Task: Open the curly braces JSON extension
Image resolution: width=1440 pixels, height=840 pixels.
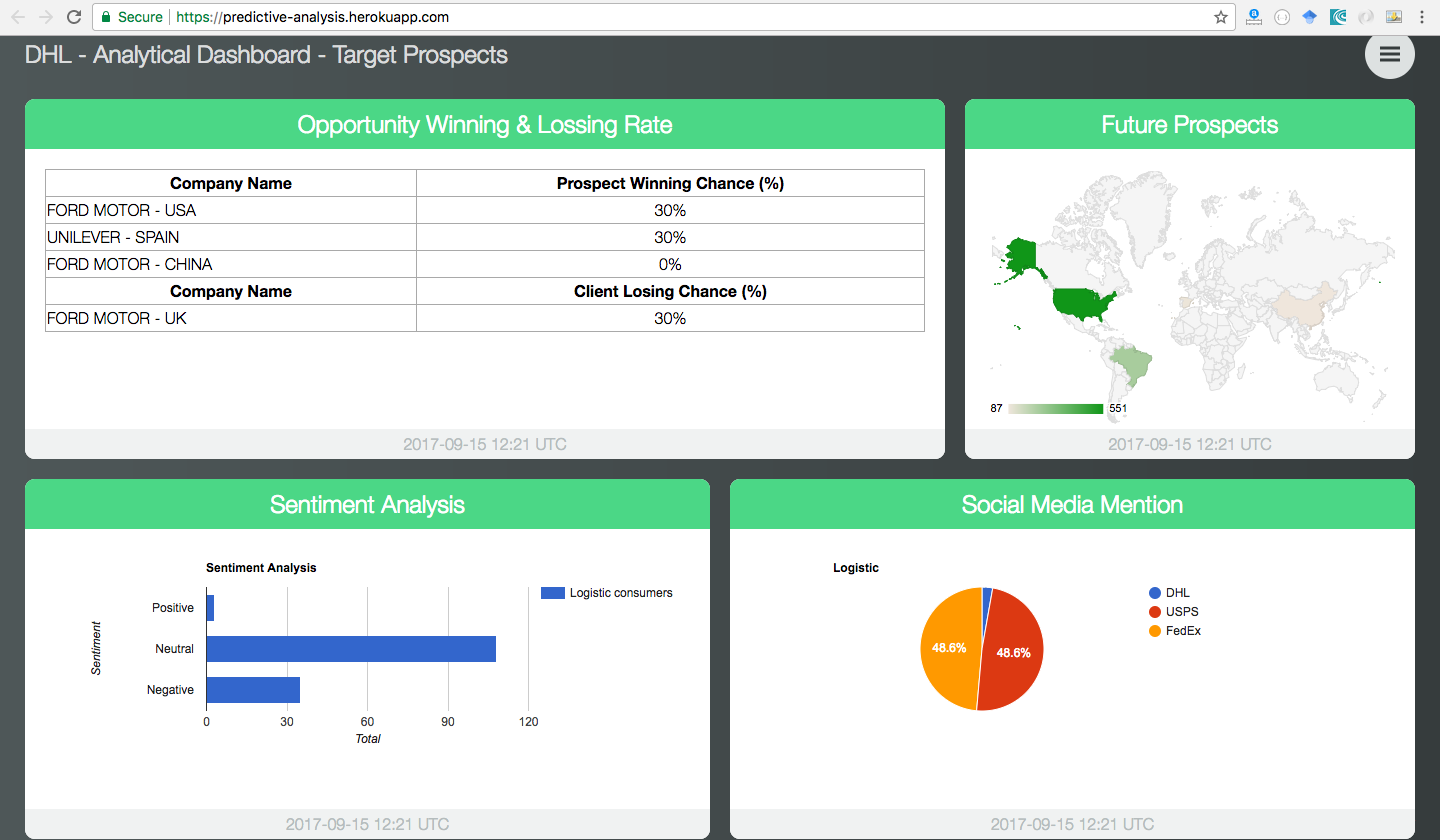Action: (1282, 17)
